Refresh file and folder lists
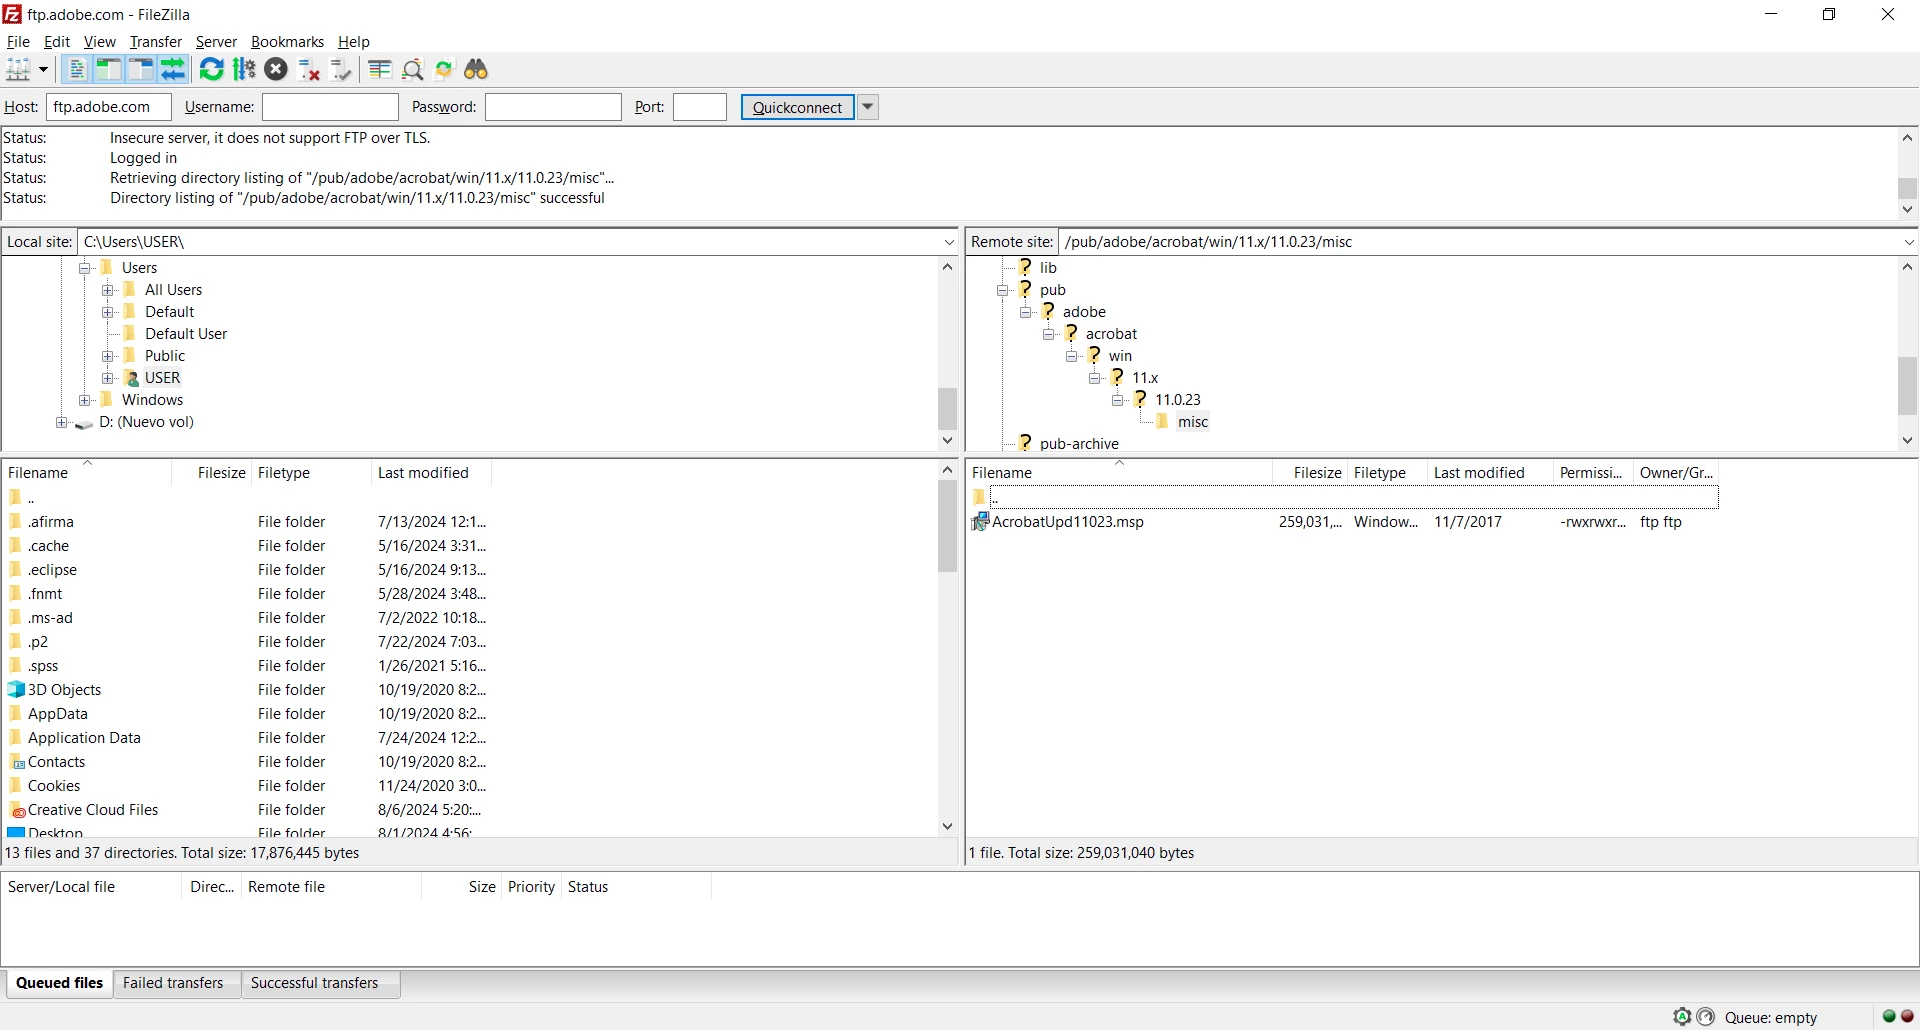This screenshot has height=1030, width=1920. tap(212, 69)
